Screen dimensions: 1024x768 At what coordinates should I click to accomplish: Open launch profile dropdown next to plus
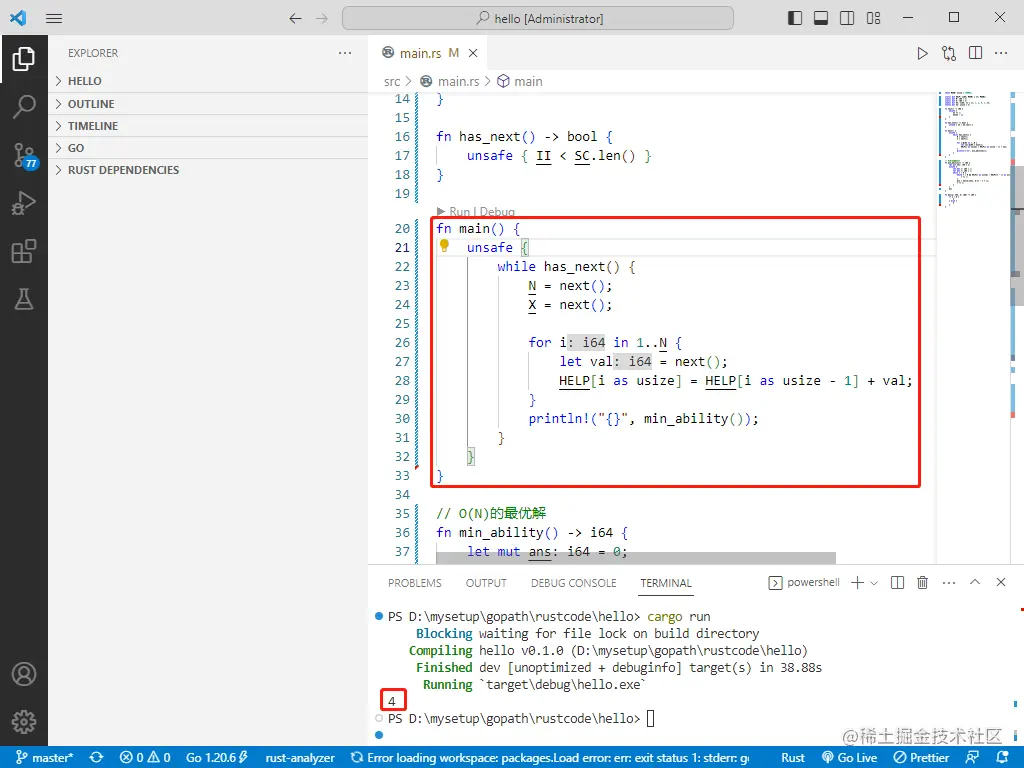[x=874, y=583]
